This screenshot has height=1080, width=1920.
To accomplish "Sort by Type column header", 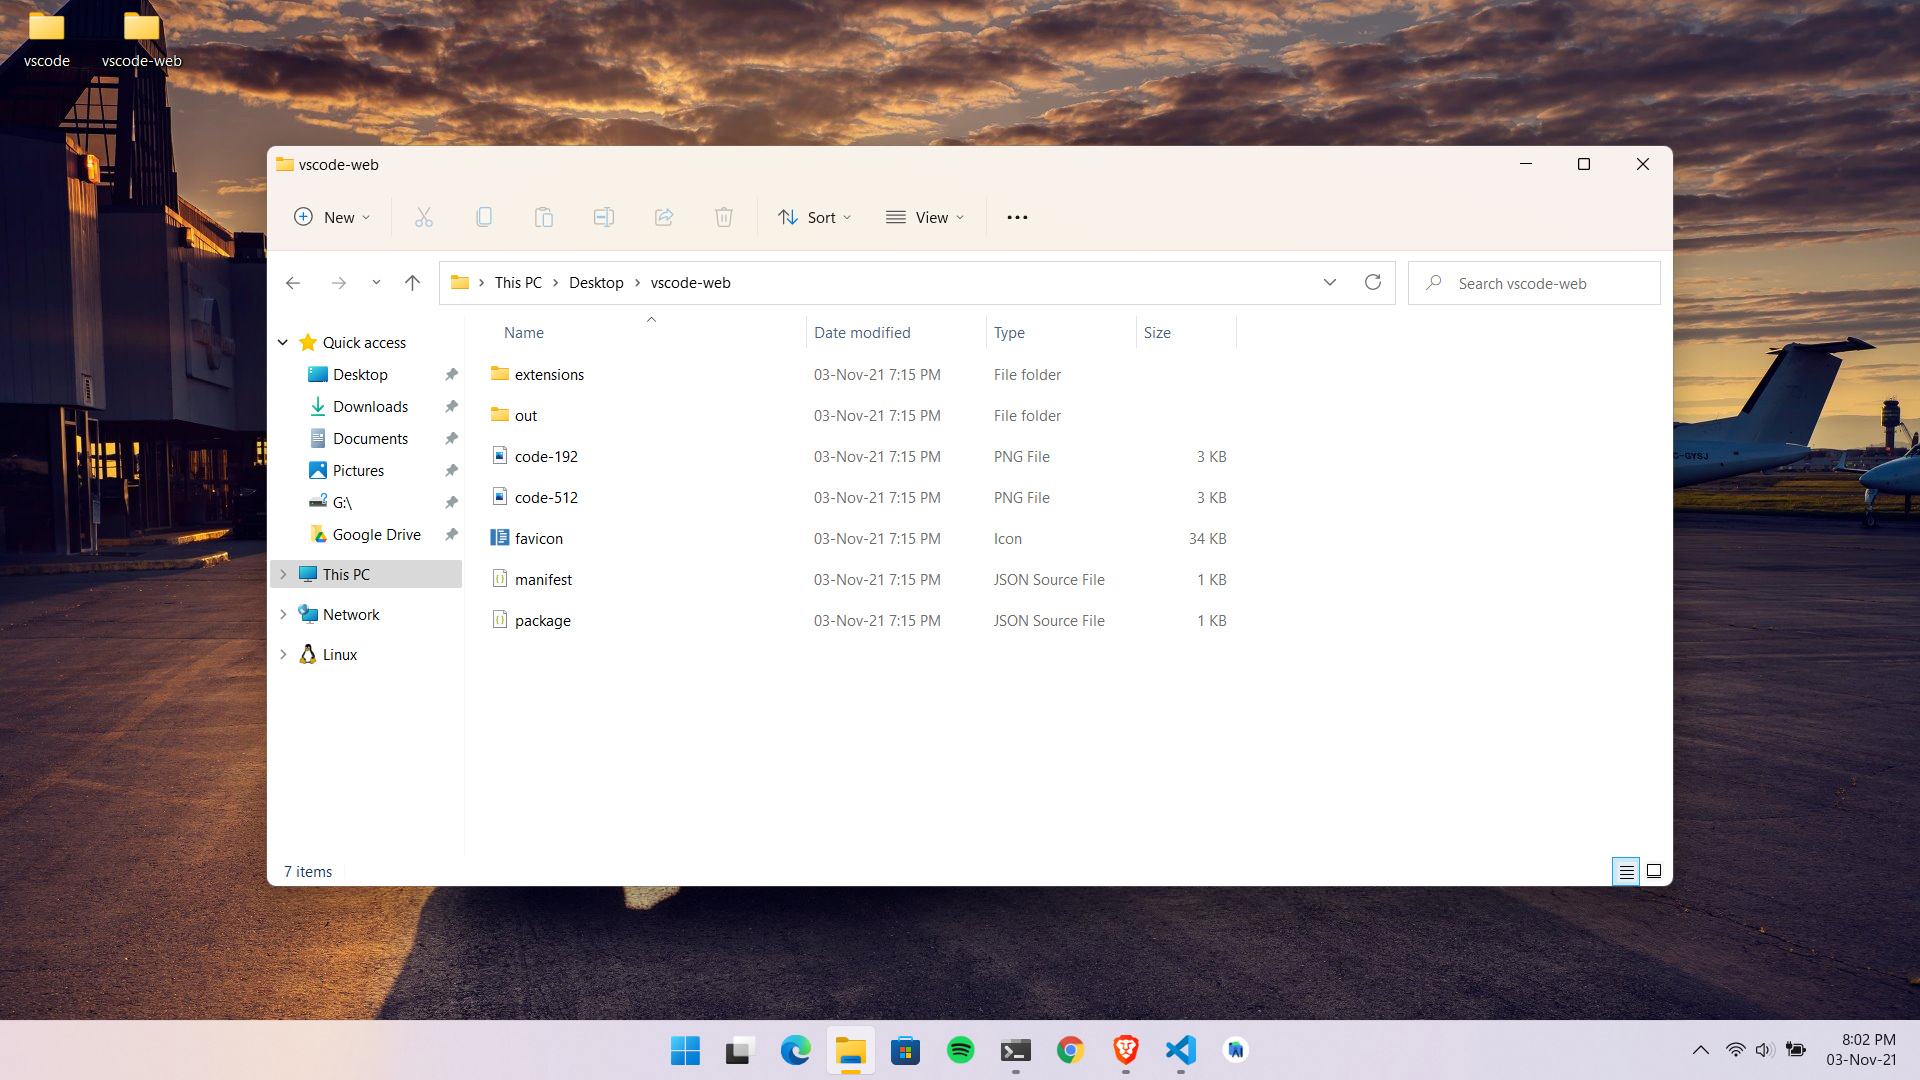I will 1061,332.
